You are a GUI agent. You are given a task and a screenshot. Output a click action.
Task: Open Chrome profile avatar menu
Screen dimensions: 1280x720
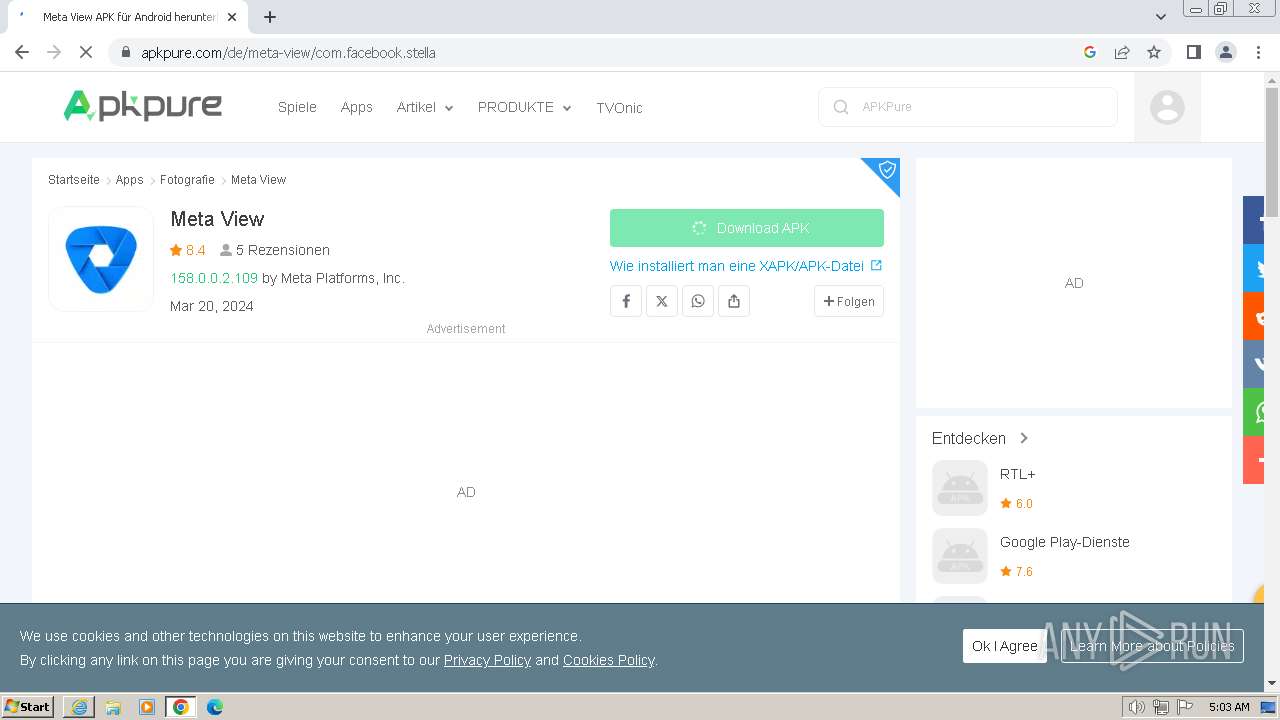(1226, 52)
